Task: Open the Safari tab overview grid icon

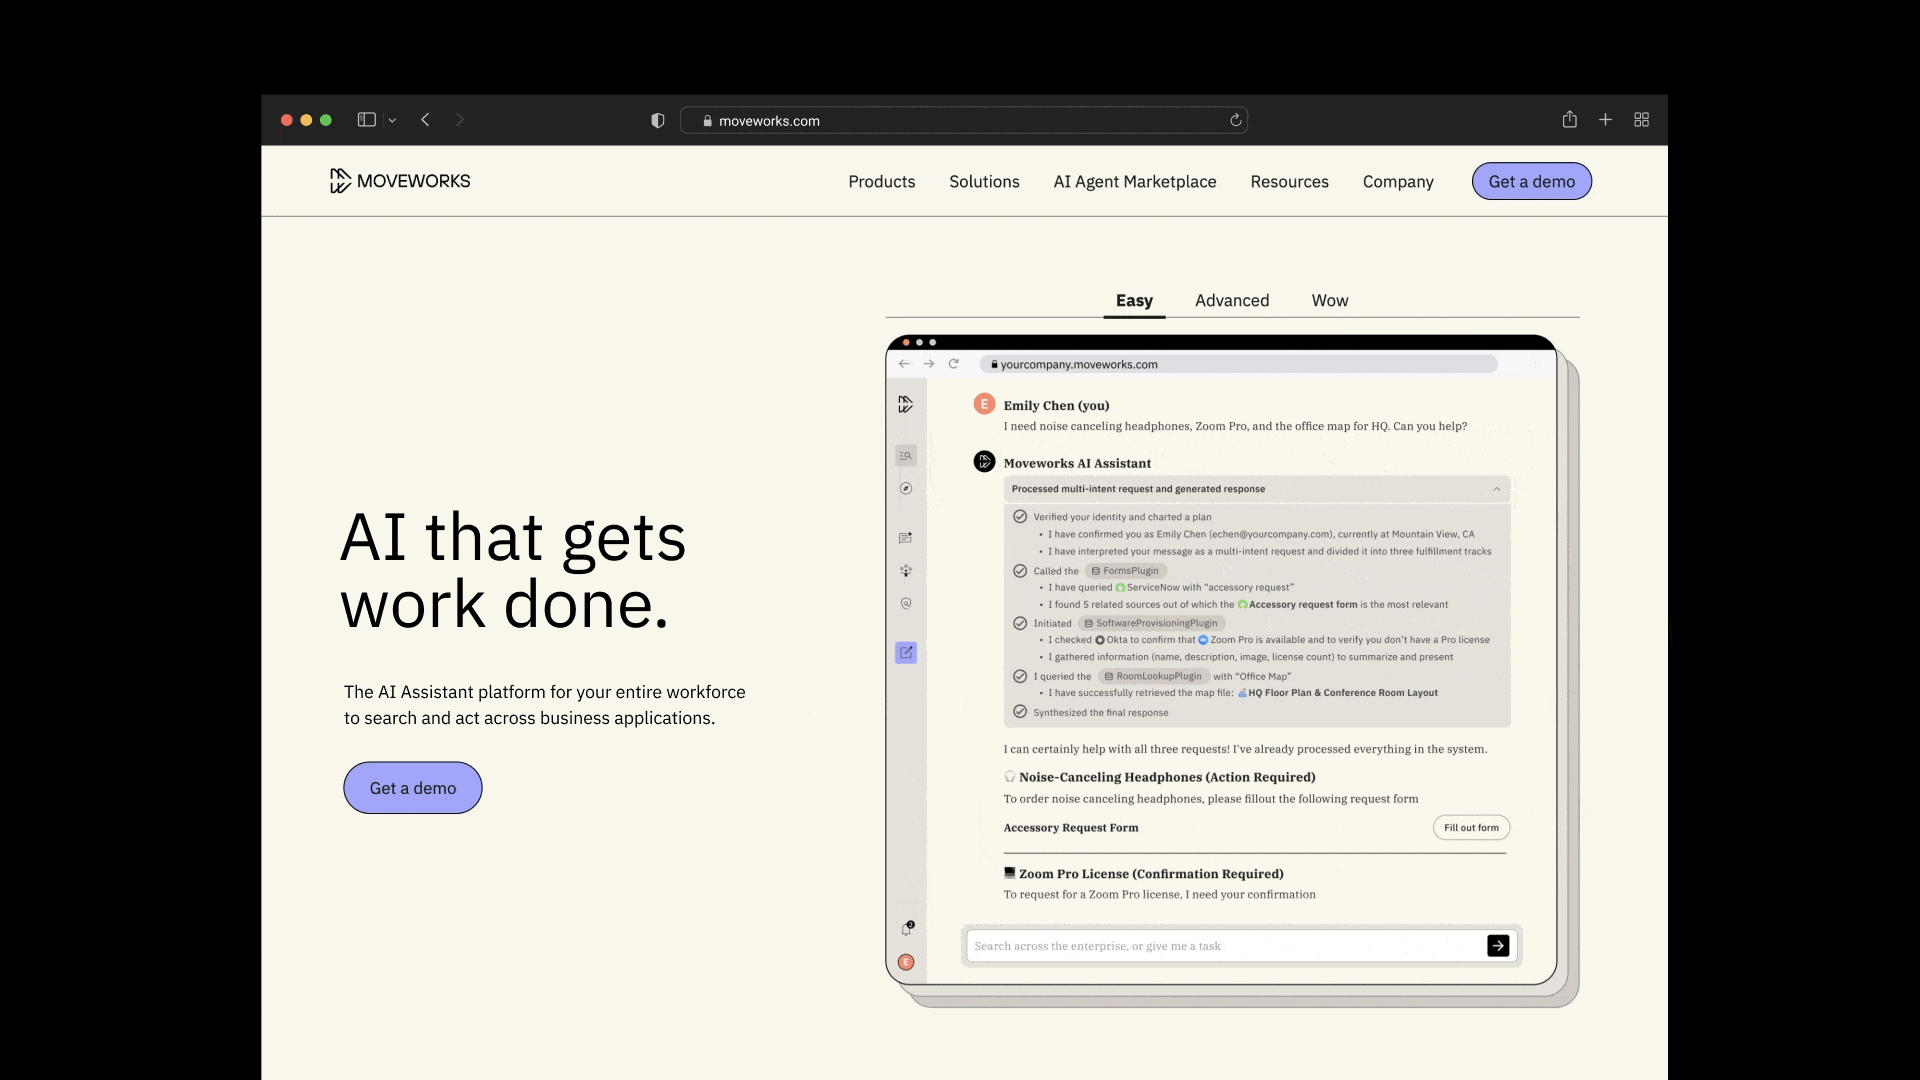Action: tap(1641, 120)
